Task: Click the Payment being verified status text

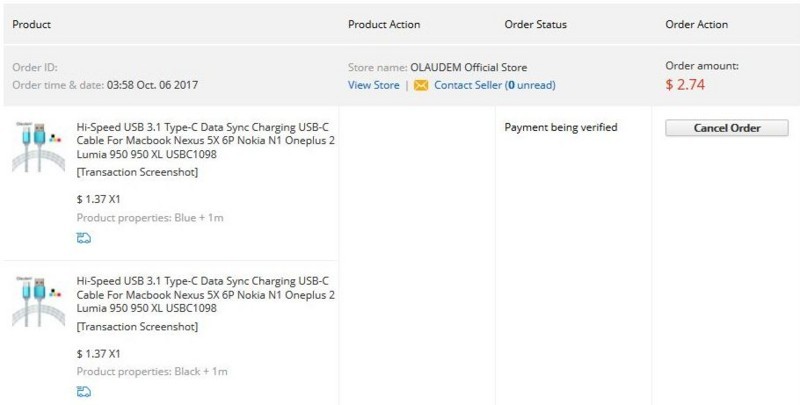Action: [561, 127]
